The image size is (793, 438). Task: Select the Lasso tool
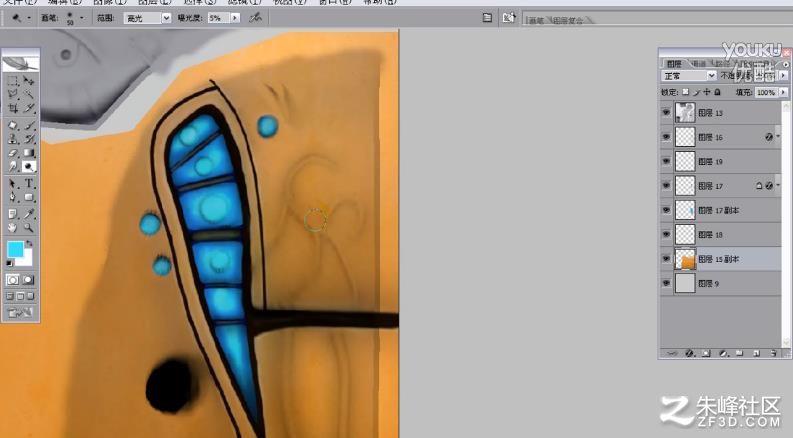click(x=13, y=94)
